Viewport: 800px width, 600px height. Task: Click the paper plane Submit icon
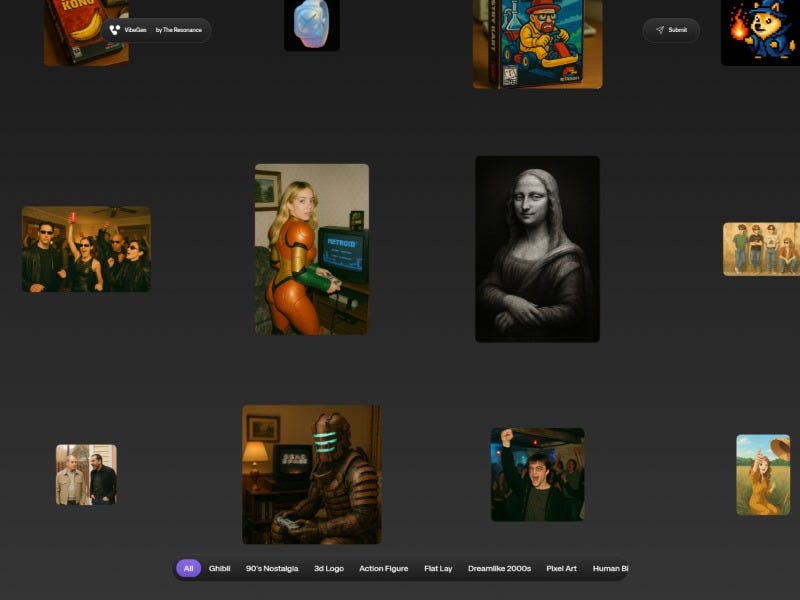coord(660,30)
